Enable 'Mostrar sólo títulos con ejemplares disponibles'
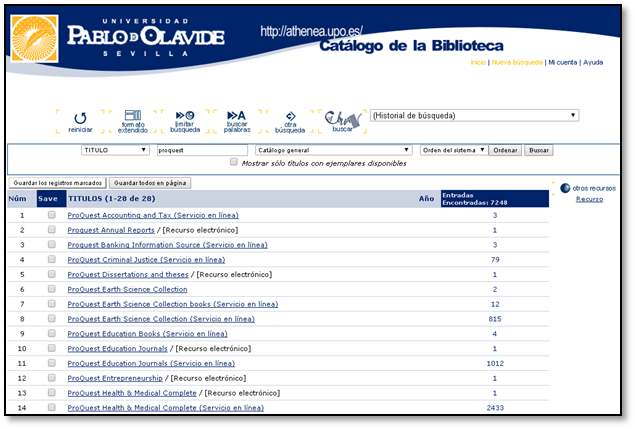This screenshot has width=635, height=429. point(234,162)
